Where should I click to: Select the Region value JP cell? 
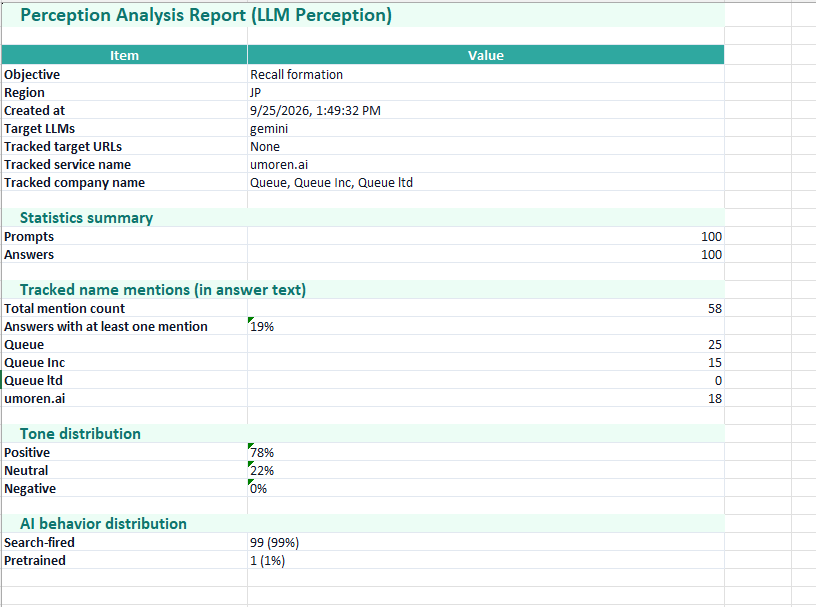(486, 93)
